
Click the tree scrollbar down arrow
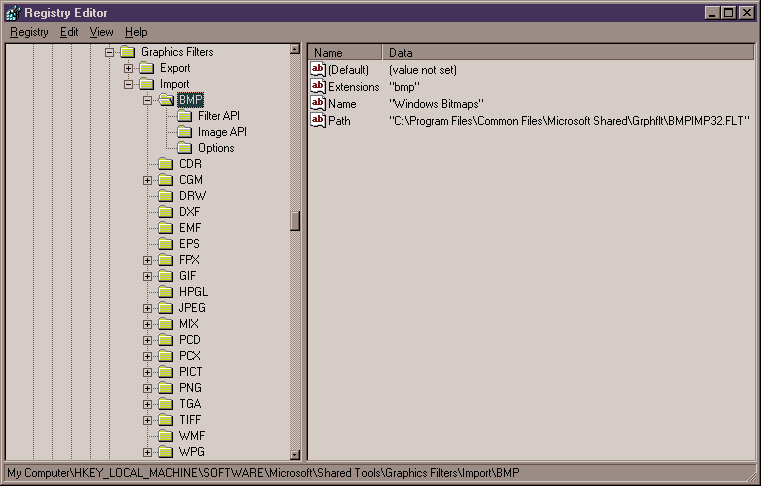295,454
